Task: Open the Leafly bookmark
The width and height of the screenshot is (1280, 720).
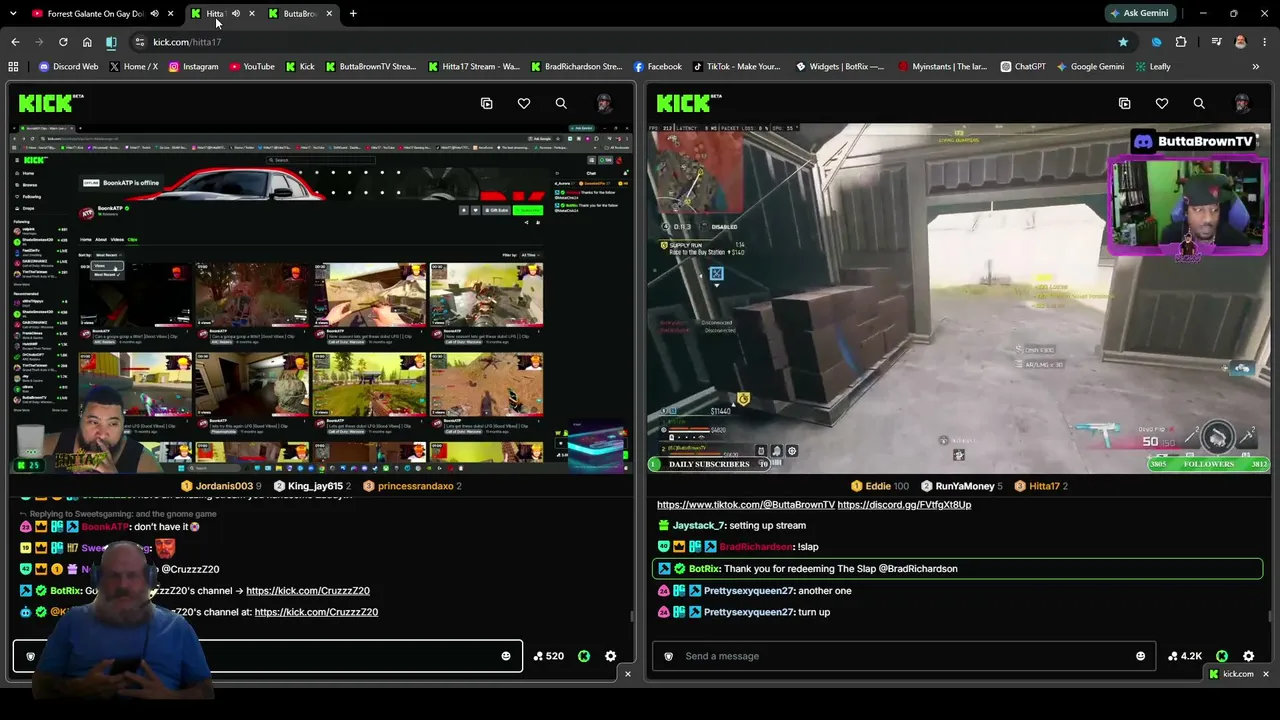Action: (1153, 67)
